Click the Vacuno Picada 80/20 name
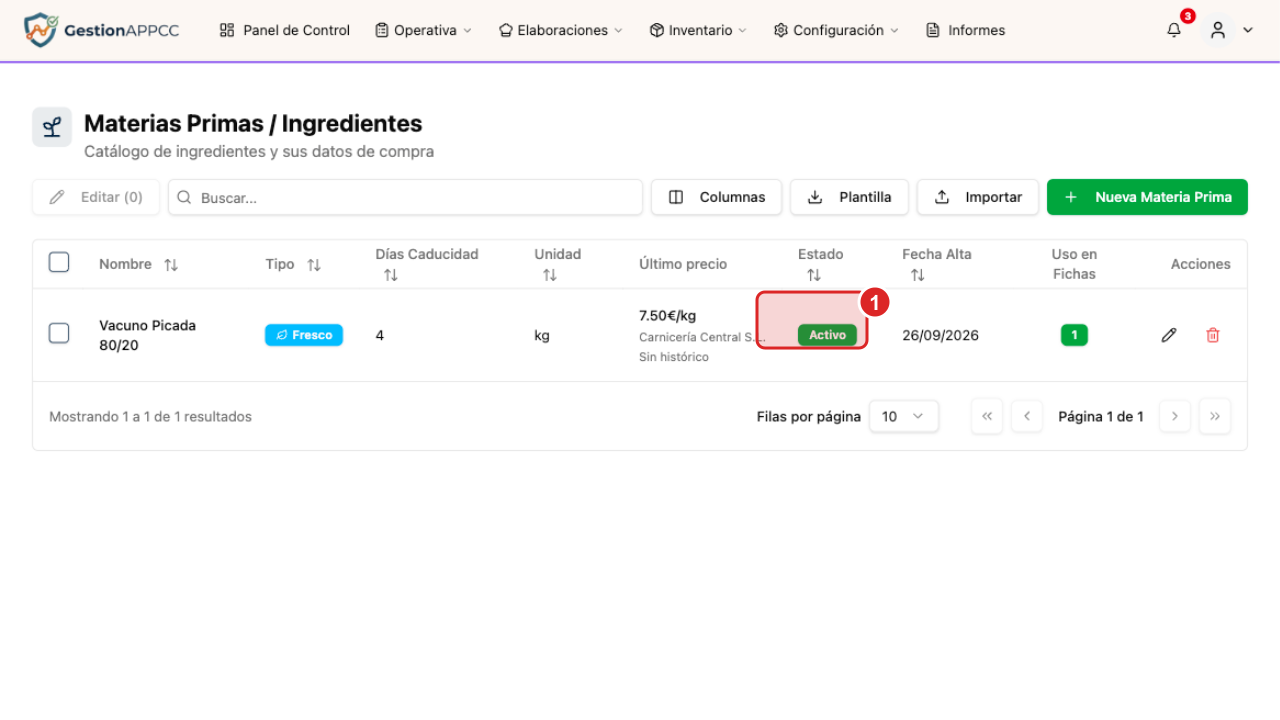The width and height of the screenshot is (1280, 720). pyautogui.click(x=148, y=335)
